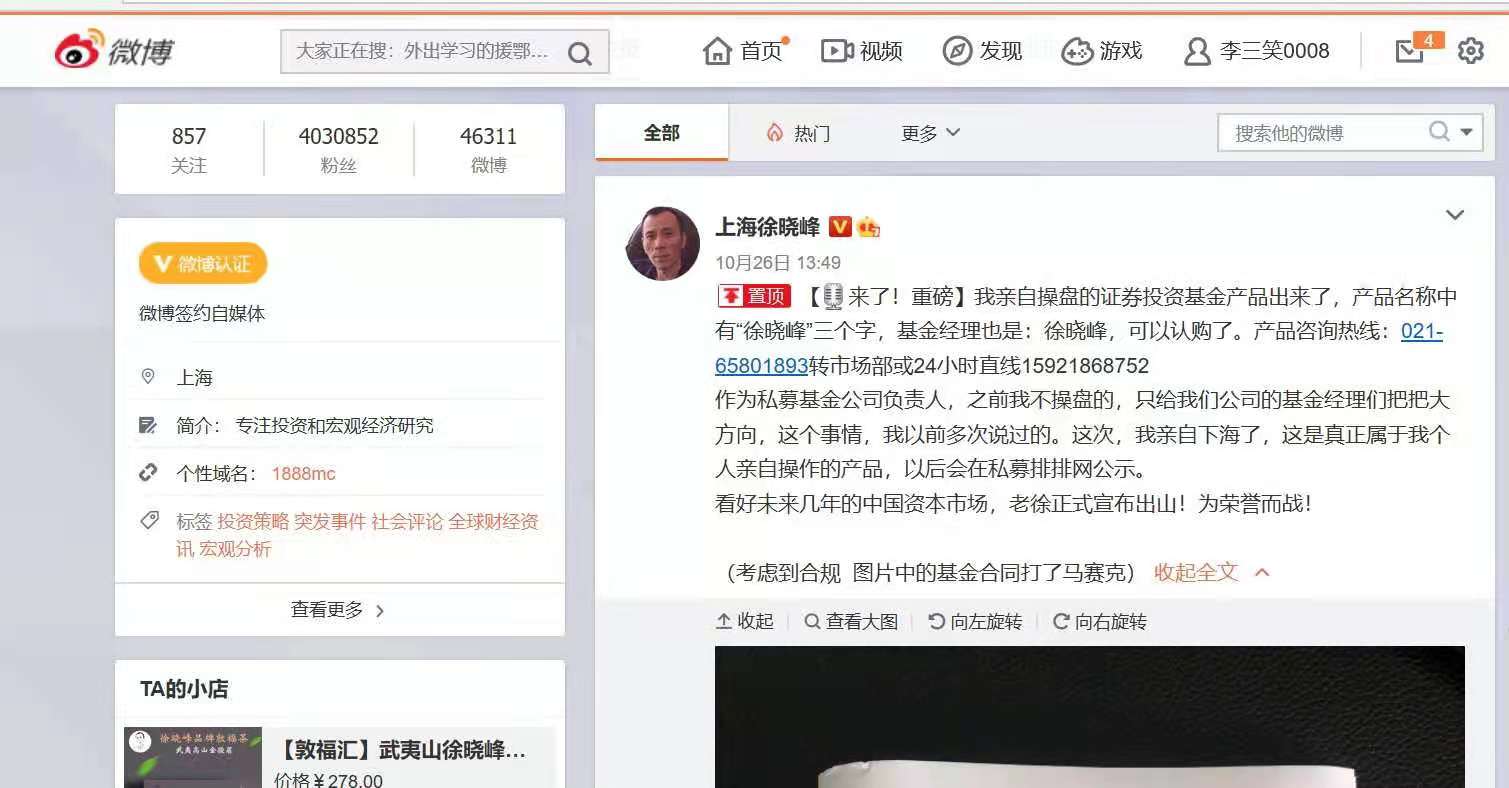Click 查看大图 to view large image
Image resolution: width=1509 pixels, height=788 pixels.
point(851,622)
